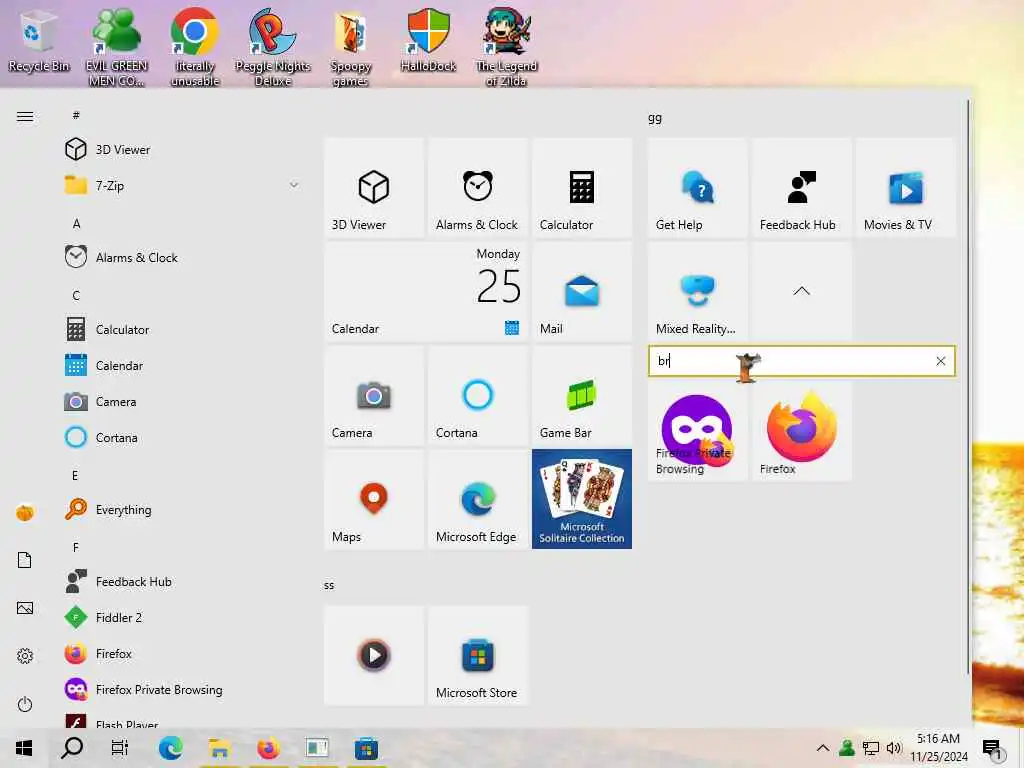The height and width of the screenshot is (768, 1024).
Task: Click the folder name input field
Action: point(801,361)
